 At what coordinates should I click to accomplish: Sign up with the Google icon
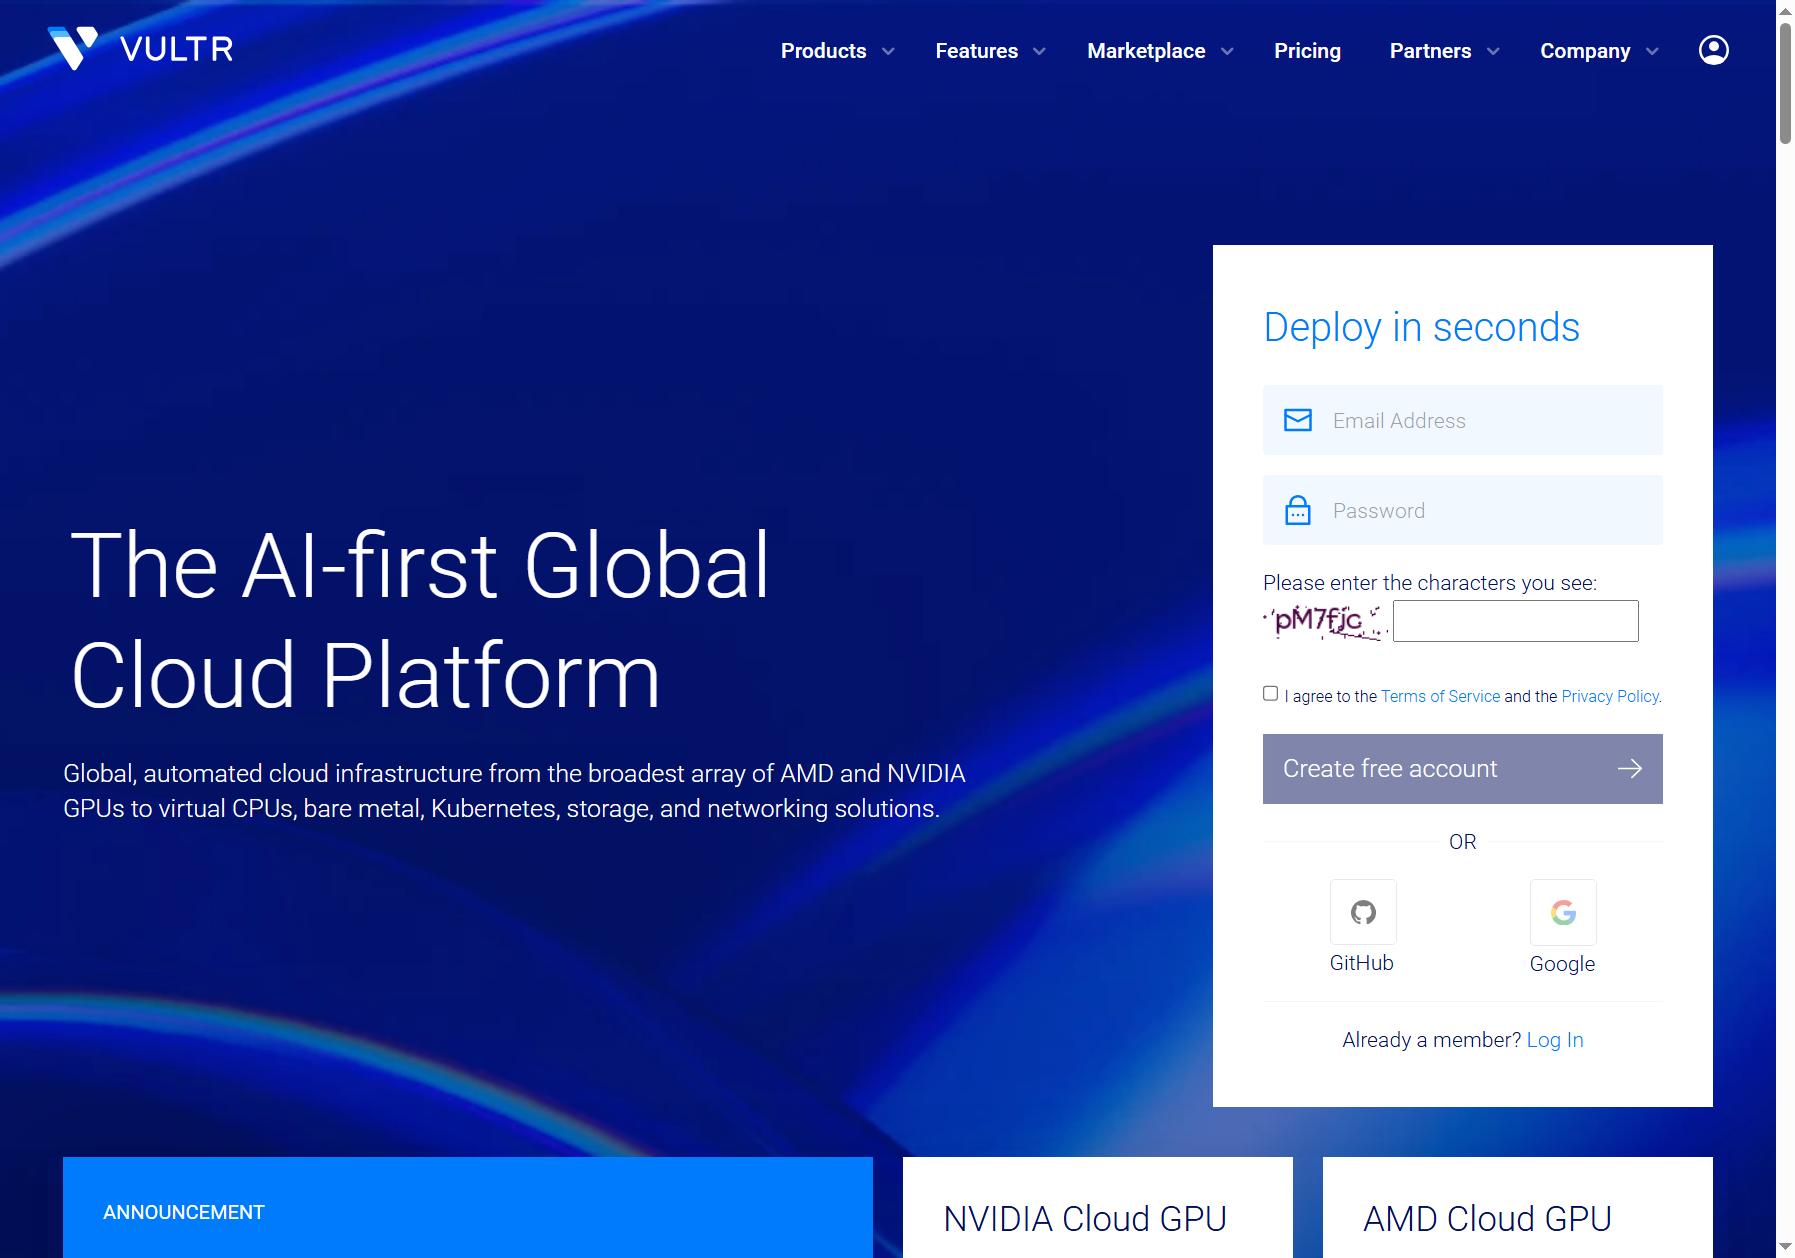(x=1563, y=912)
